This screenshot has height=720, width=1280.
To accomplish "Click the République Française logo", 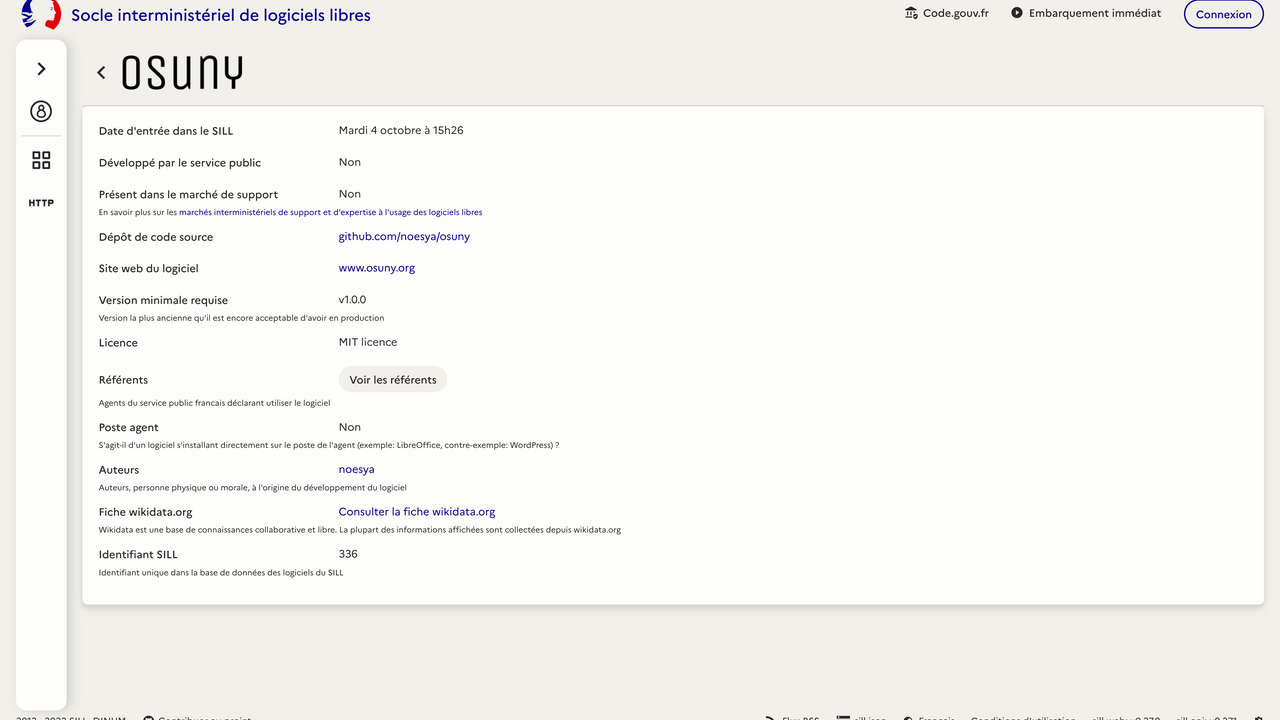I will click(x=41, y=14).
